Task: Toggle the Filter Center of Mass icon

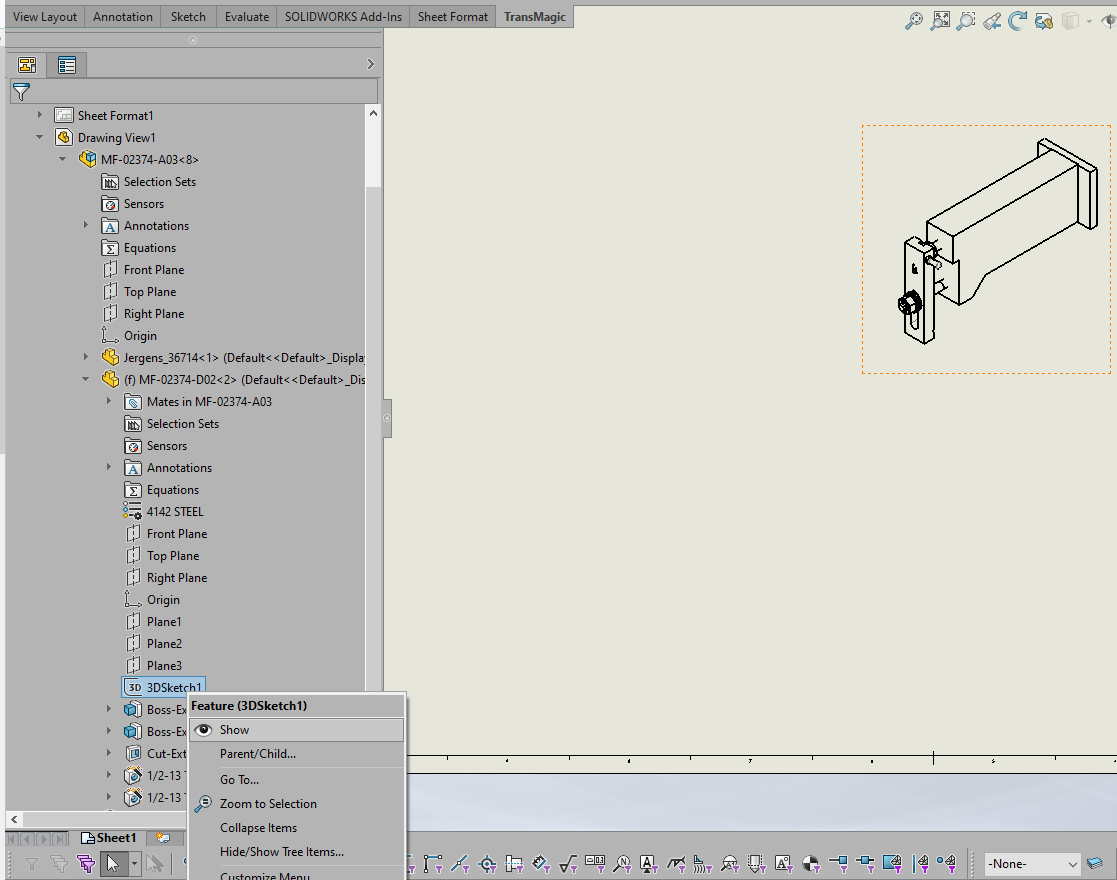Action: 811,864
